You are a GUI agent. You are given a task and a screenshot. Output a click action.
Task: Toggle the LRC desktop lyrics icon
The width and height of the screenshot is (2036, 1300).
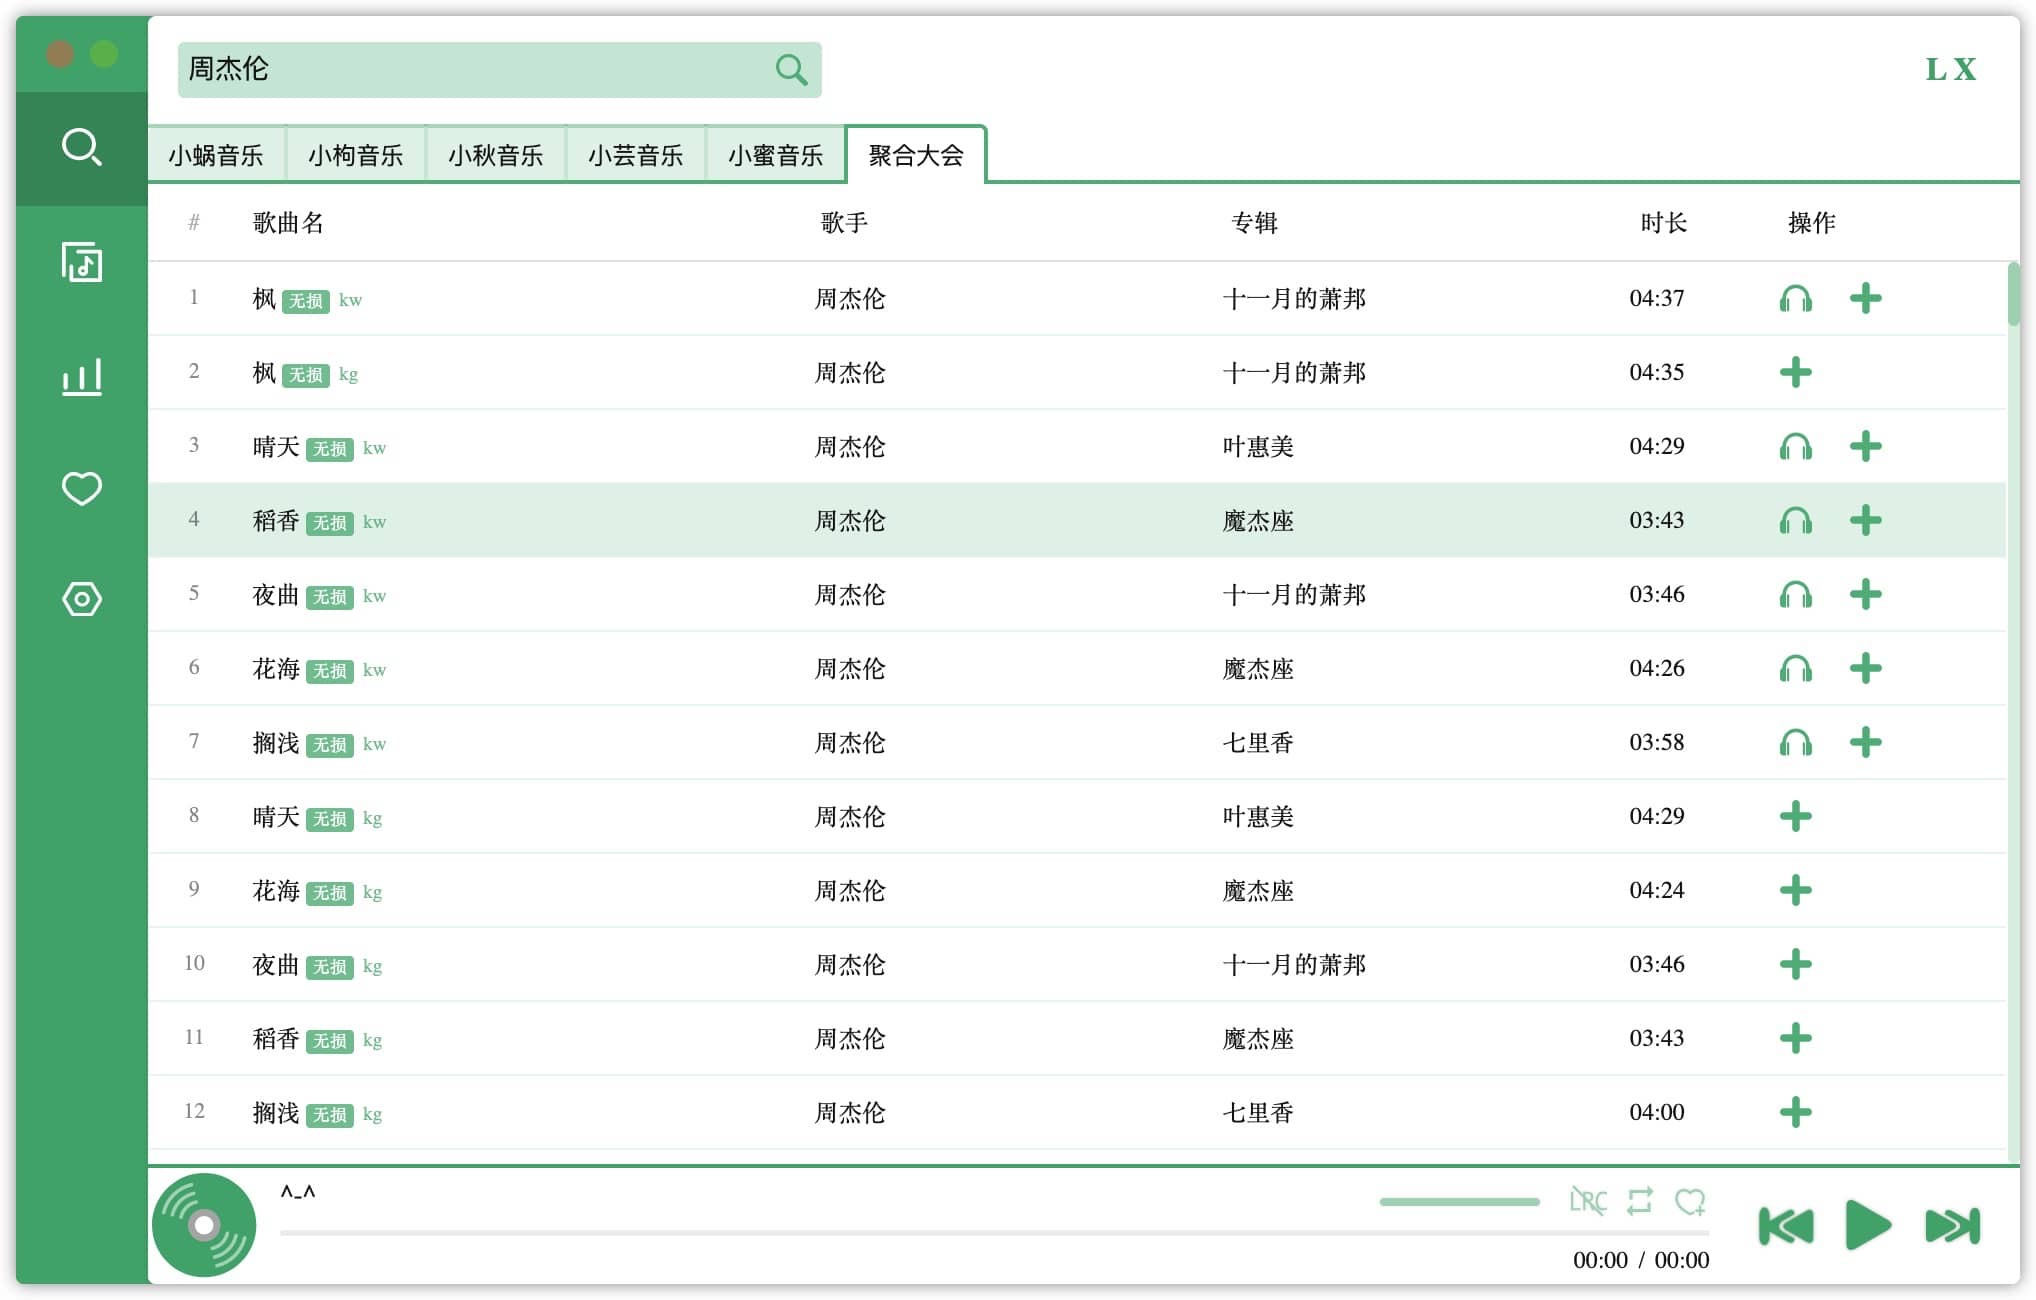(1587, 1200)
